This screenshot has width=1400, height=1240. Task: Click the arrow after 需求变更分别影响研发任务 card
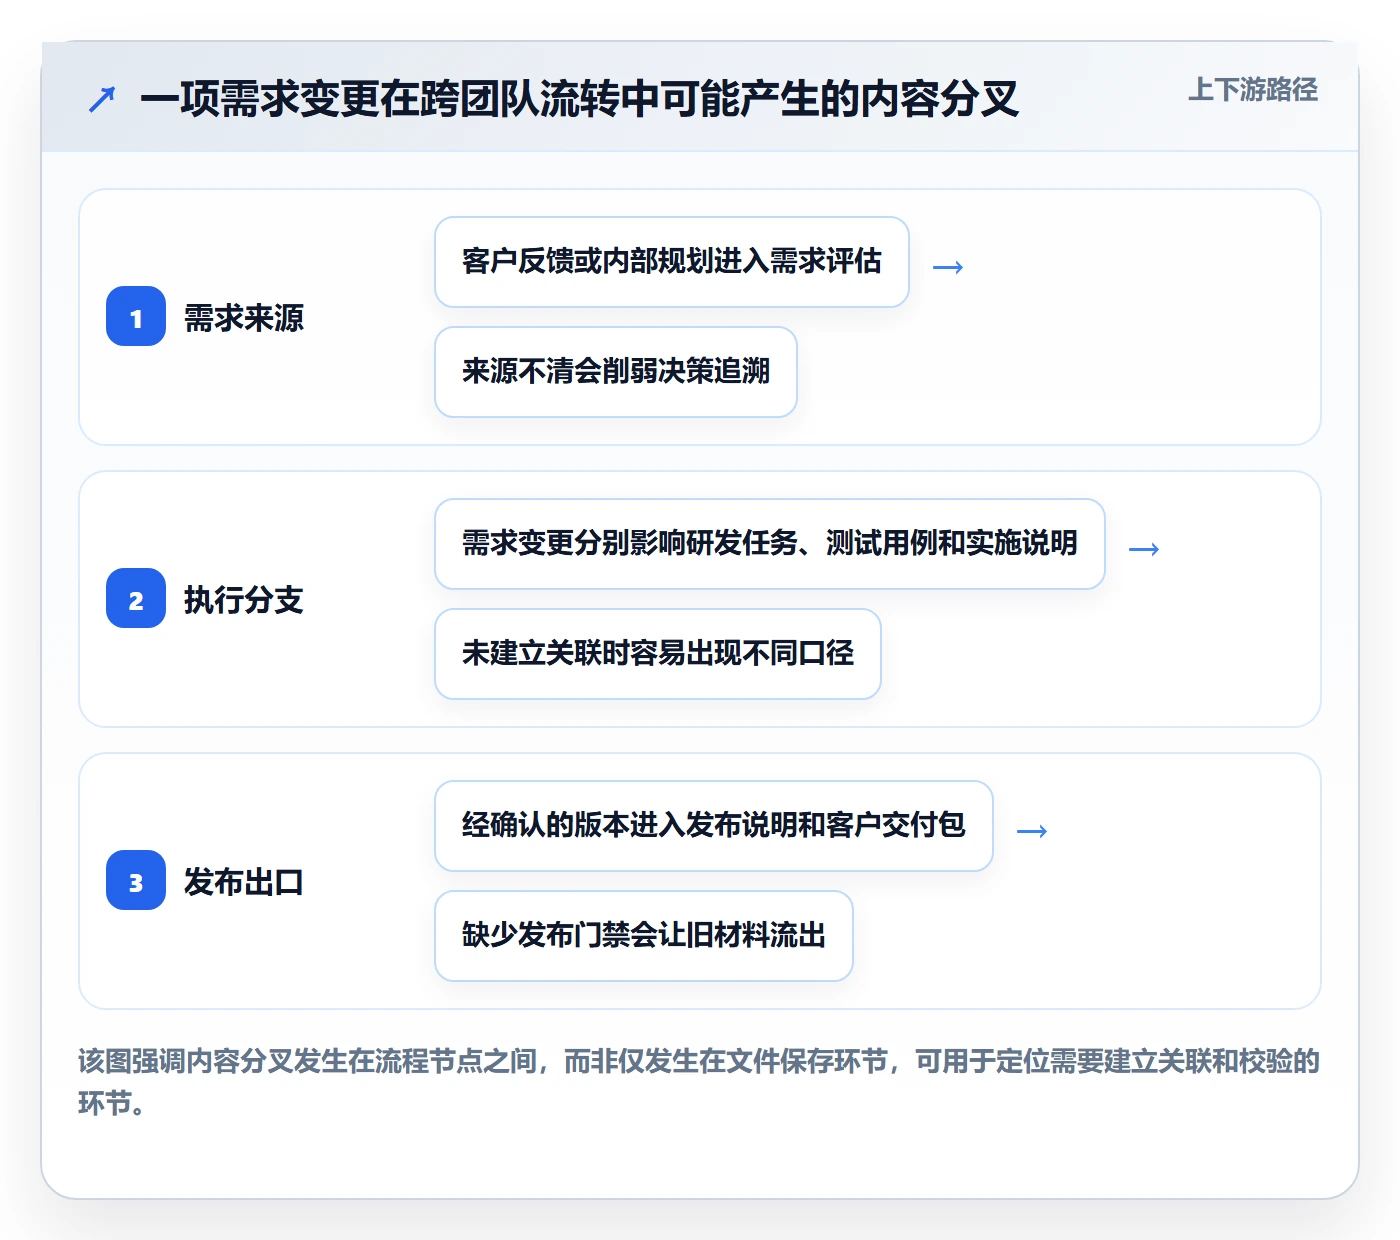coord(1144,549)
